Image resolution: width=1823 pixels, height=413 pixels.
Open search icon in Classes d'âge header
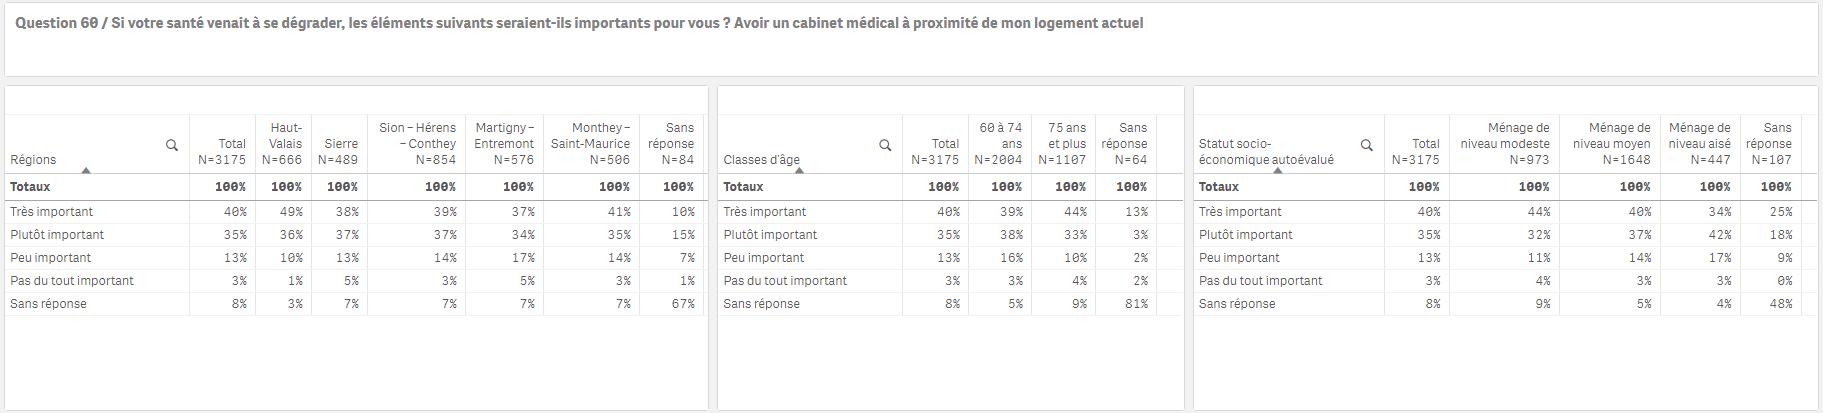885,146
